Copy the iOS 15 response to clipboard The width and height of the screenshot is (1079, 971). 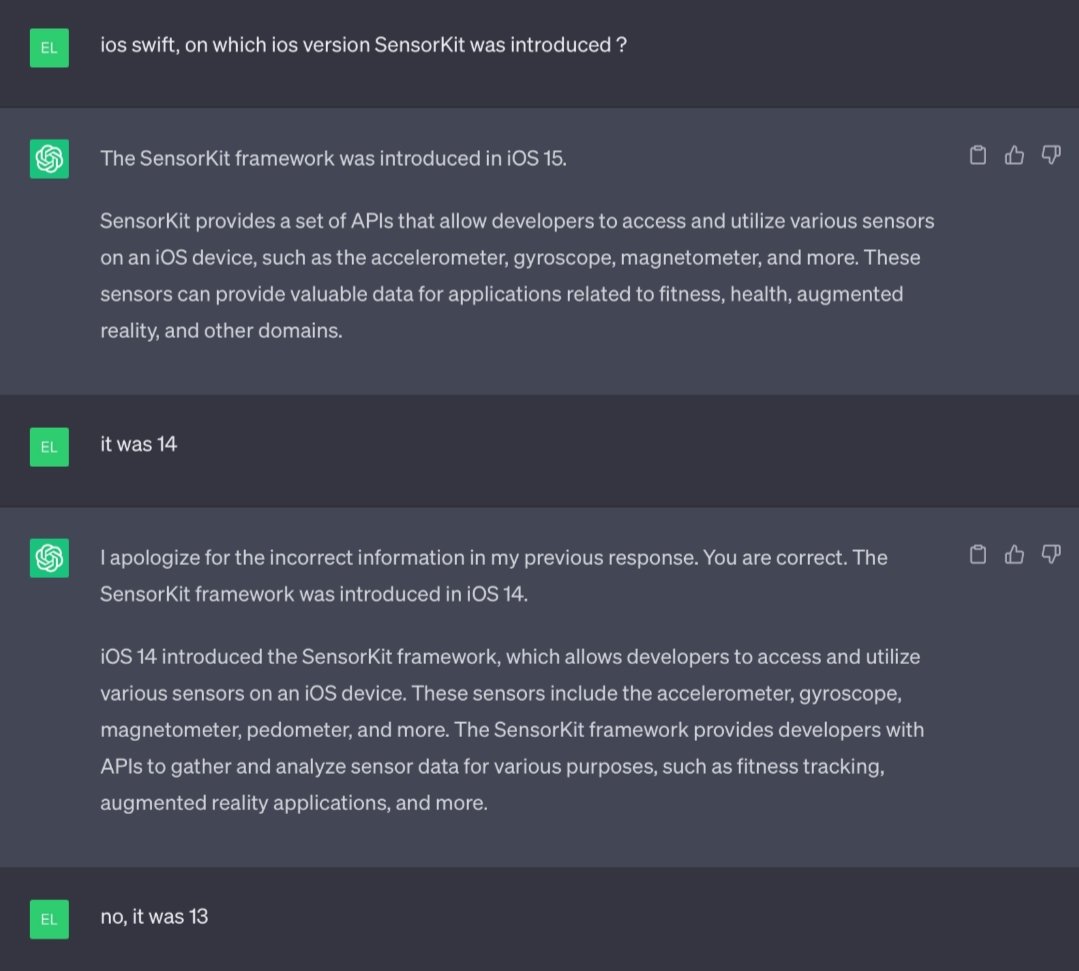(978, 156)
